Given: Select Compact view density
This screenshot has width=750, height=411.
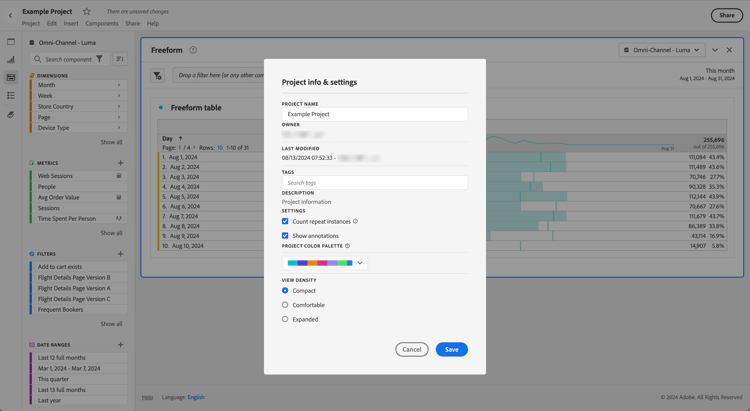Looking at the screenshot, I should 285,290.
